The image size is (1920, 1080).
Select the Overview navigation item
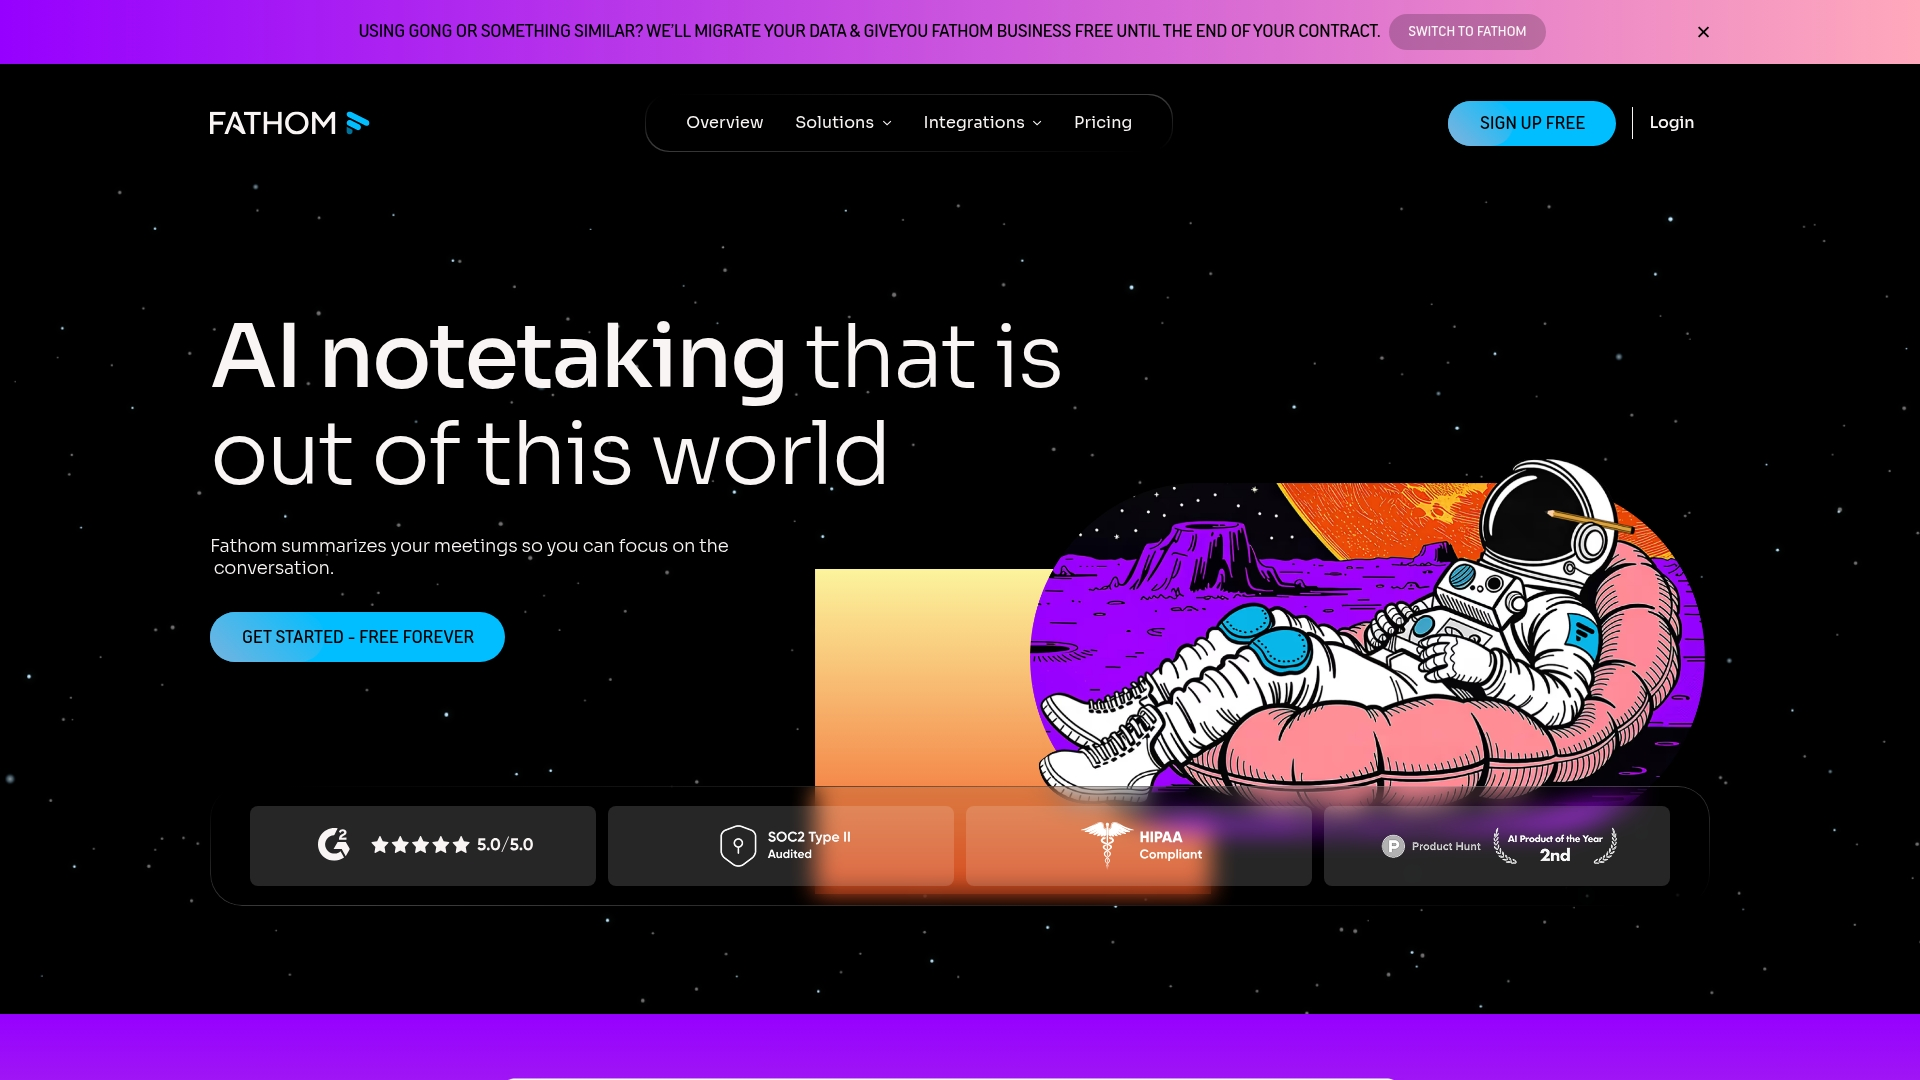point(724,122)
